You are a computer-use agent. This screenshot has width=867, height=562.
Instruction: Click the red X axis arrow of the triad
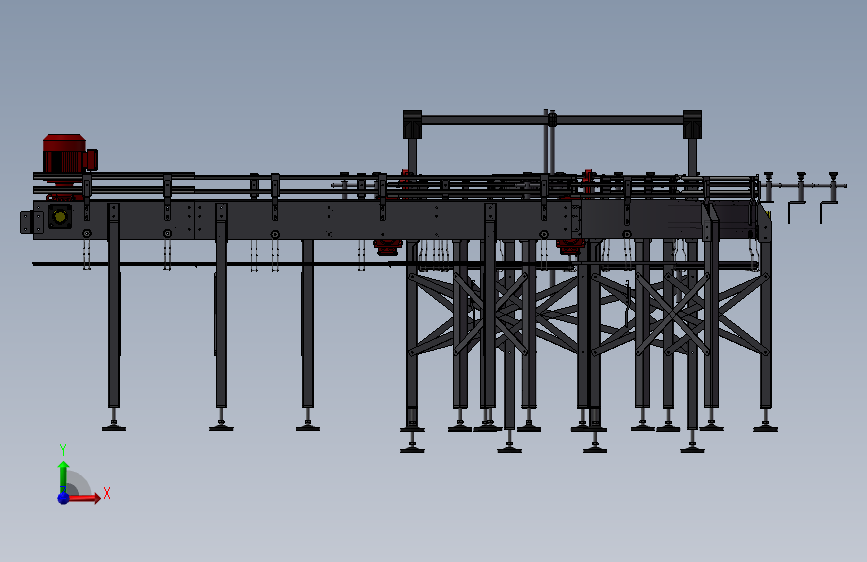(84, 498)
